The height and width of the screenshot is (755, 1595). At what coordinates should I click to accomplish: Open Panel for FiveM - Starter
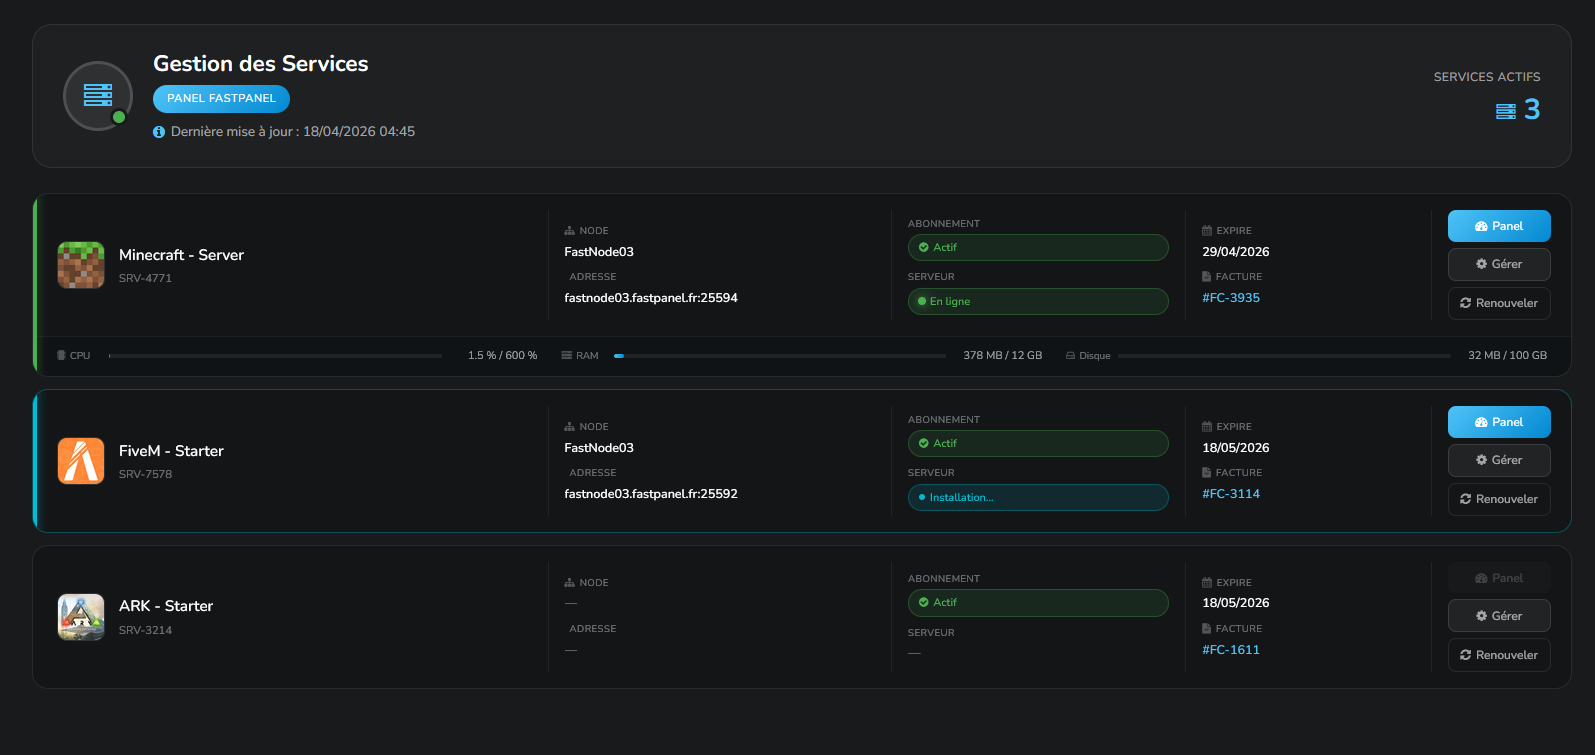1499,422
